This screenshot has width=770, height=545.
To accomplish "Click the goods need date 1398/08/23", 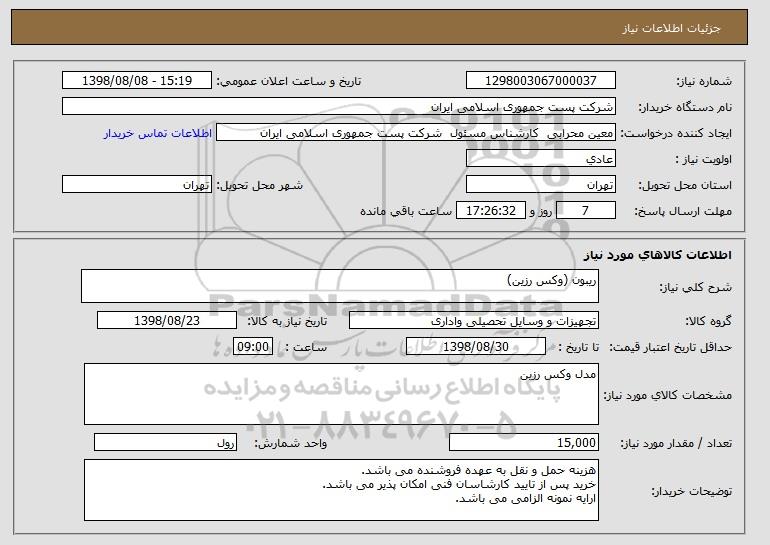I will pyautogui.click(x=167, y=321).
